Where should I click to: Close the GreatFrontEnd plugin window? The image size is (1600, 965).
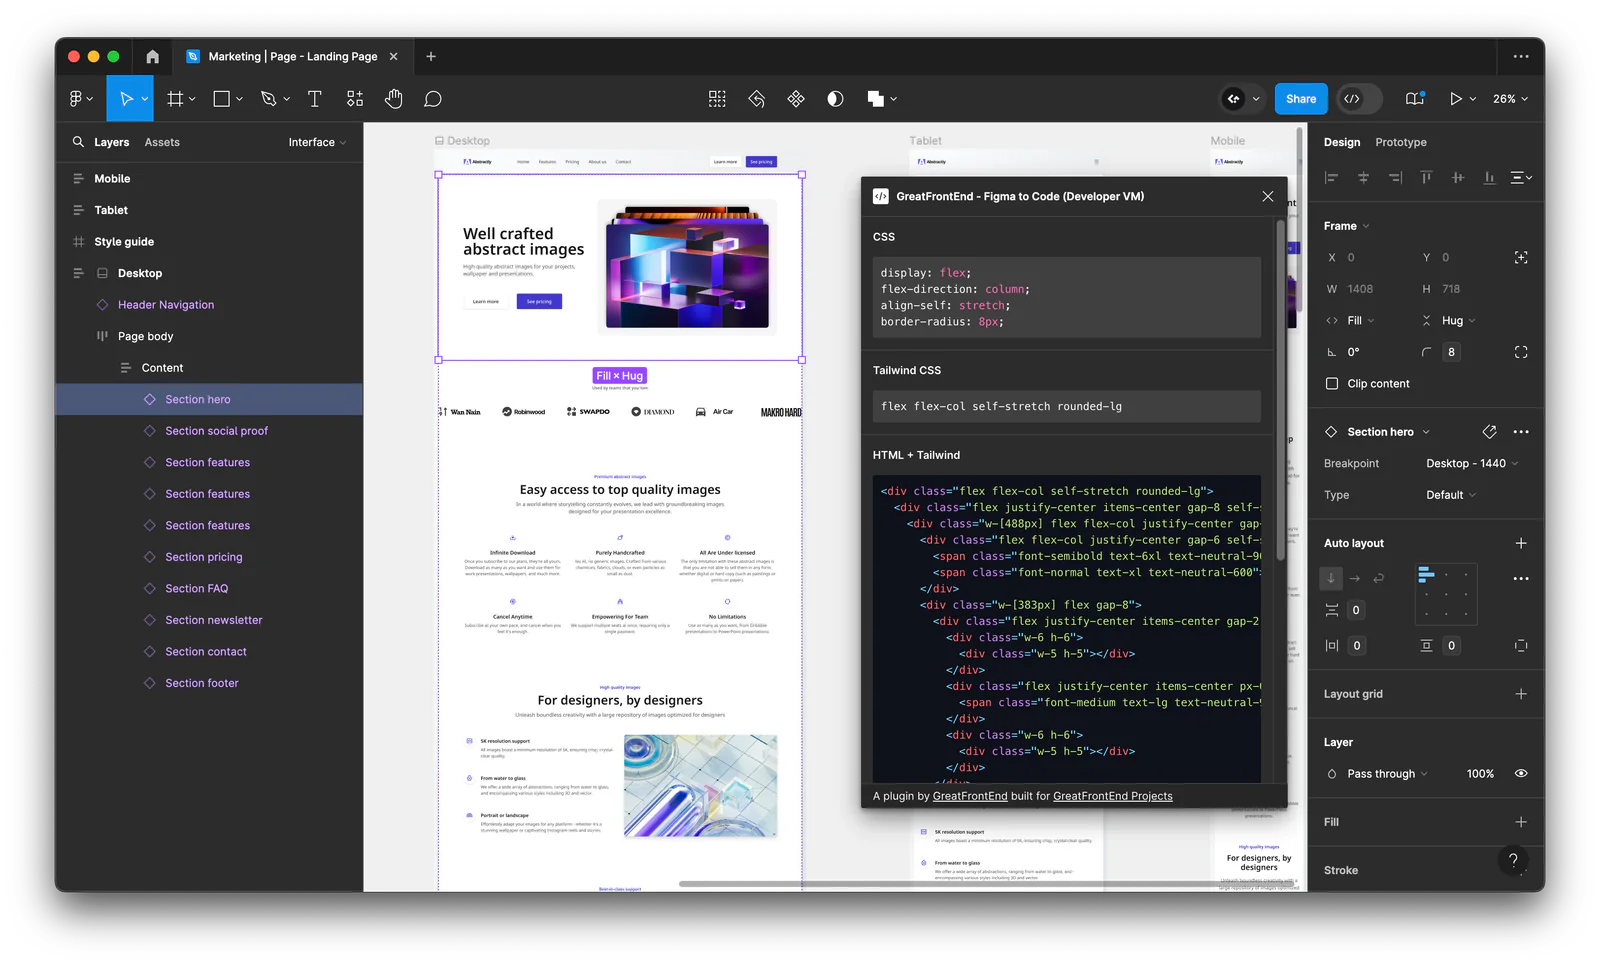click(1268, 197)
